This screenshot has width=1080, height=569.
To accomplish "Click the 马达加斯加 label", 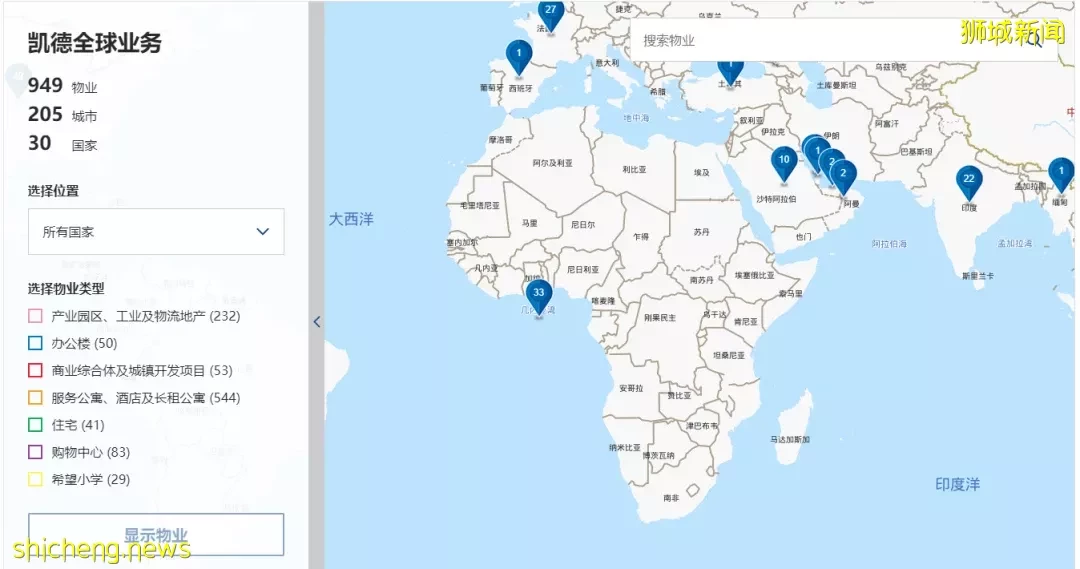I will click(790, 439).
